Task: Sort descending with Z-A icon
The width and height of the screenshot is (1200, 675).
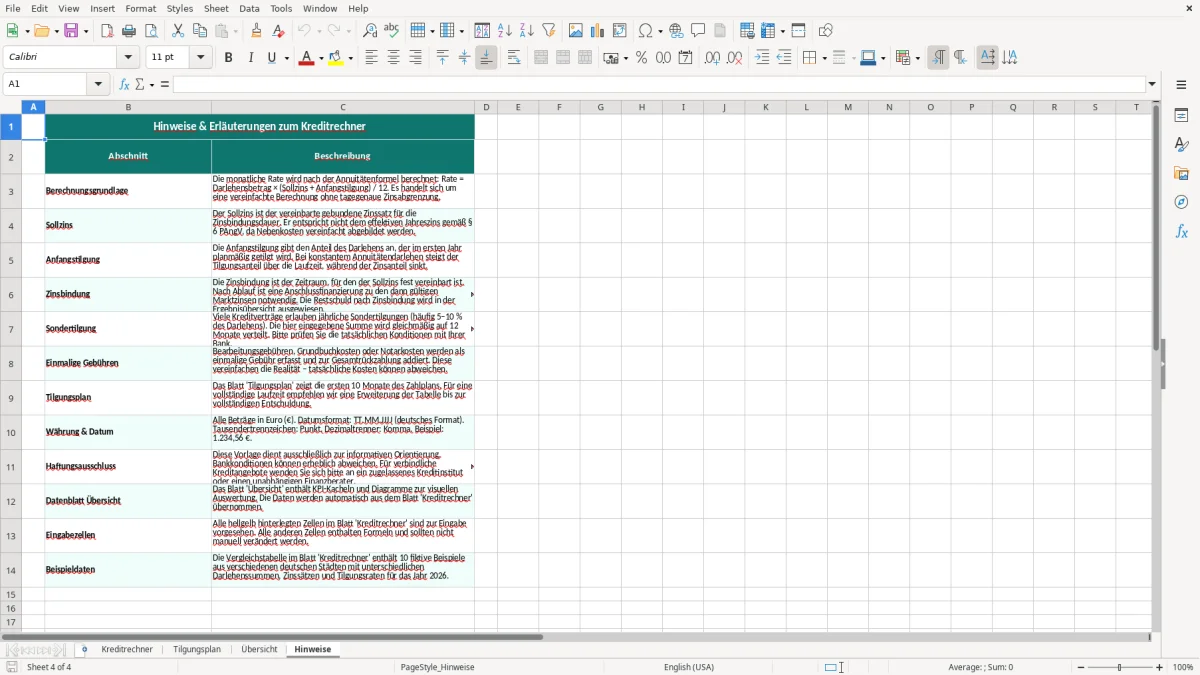Action: 526,31
